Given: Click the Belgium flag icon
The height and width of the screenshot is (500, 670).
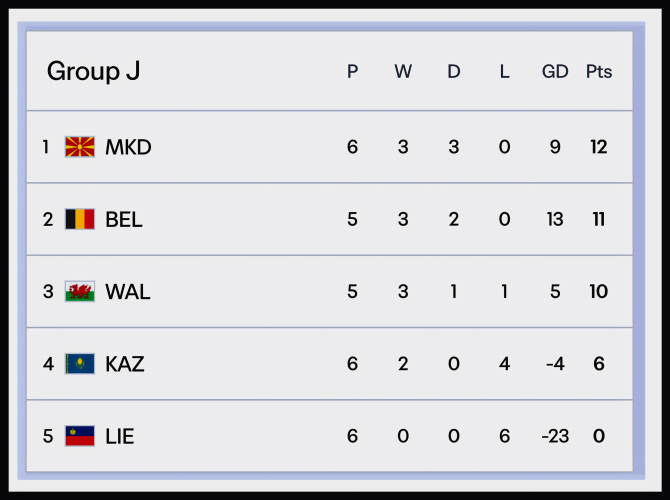Looking at the screenshot, I should [x=80, y=219].
